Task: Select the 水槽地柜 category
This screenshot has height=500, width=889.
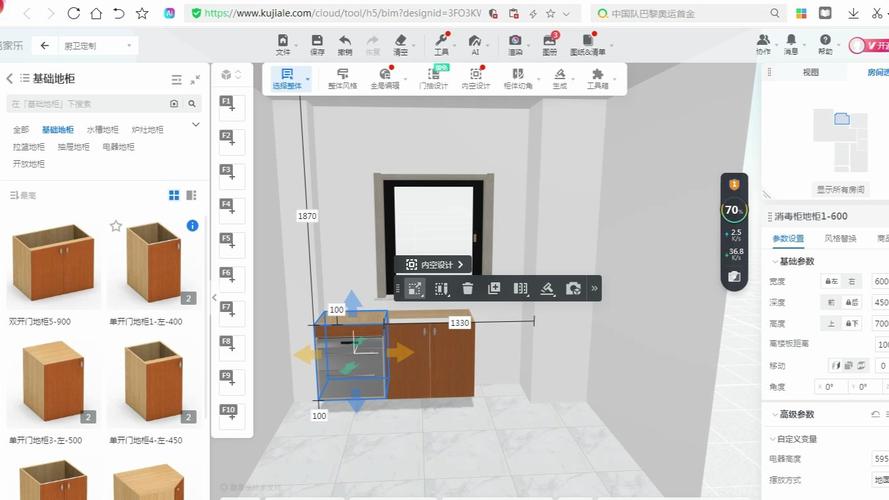Action: 102,129
